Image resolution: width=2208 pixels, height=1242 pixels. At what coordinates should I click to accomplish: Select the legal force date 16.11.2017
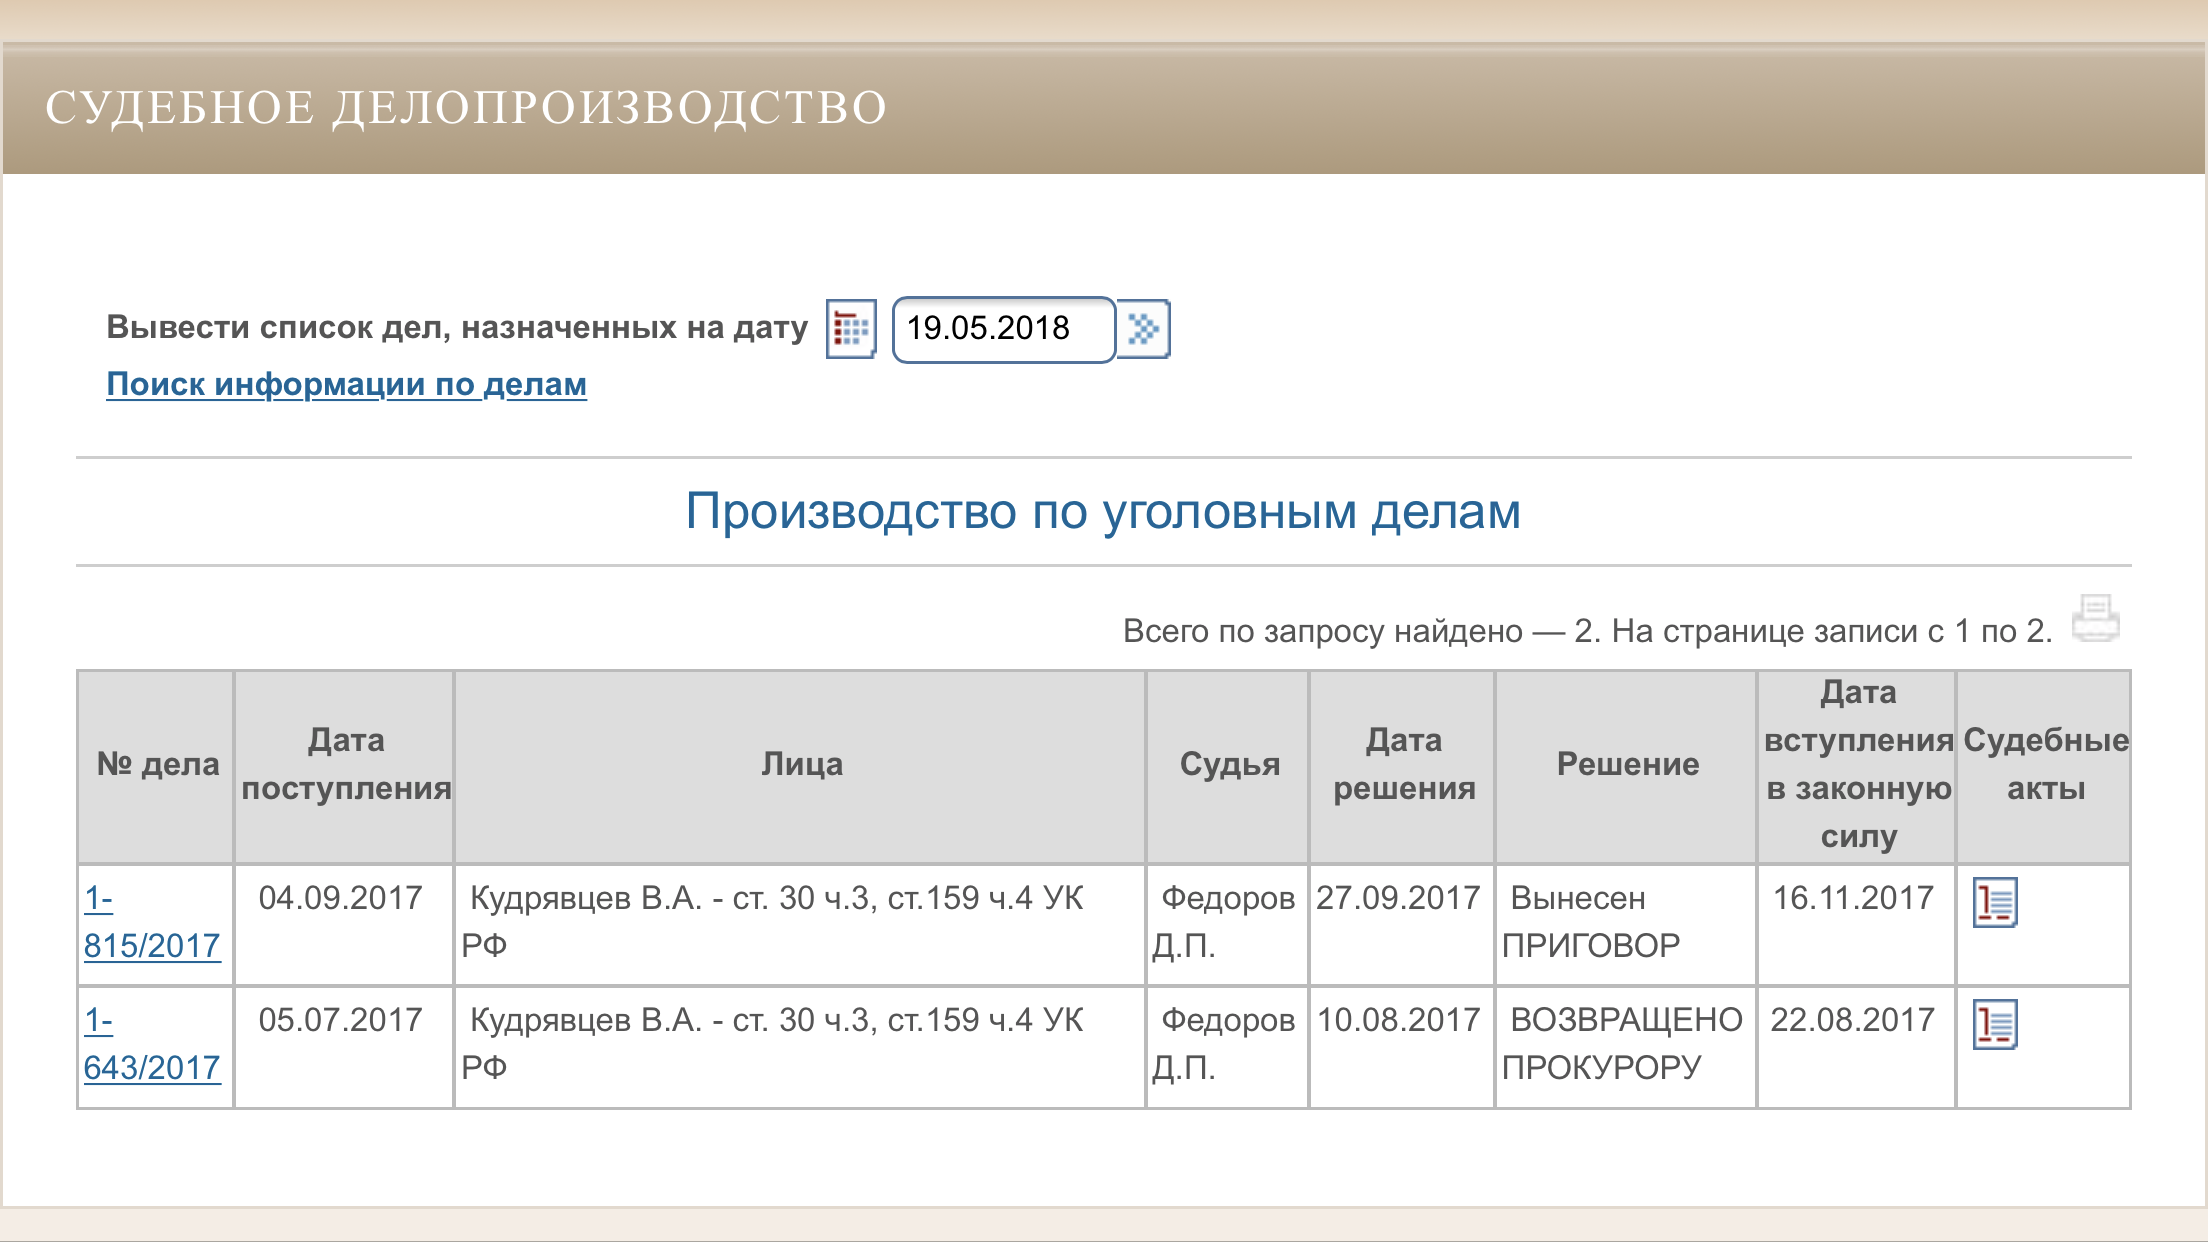pos(1853,898)
